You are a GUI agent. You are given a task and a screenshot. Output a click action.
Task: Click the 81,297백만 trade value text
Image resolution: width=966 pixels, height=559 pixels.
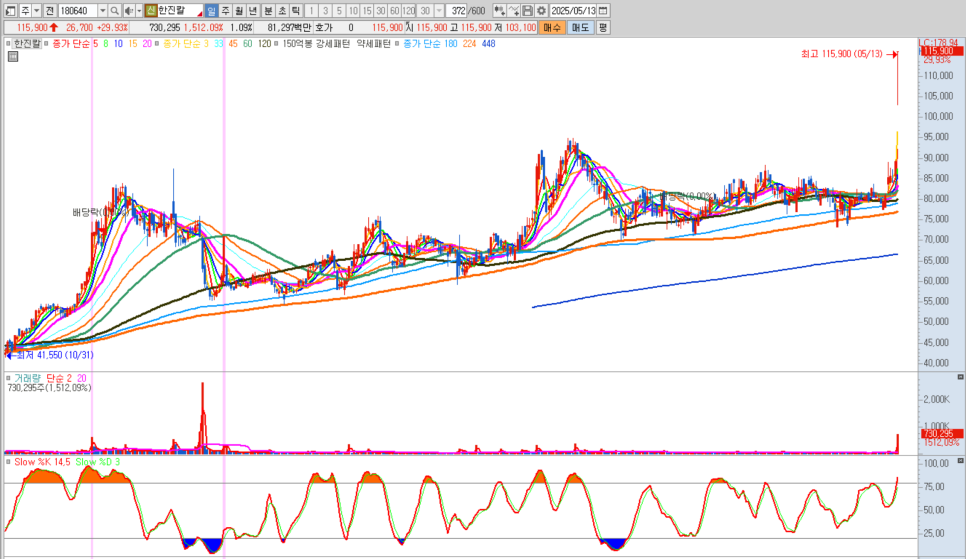pyautogui.click(x=290, y=28)
